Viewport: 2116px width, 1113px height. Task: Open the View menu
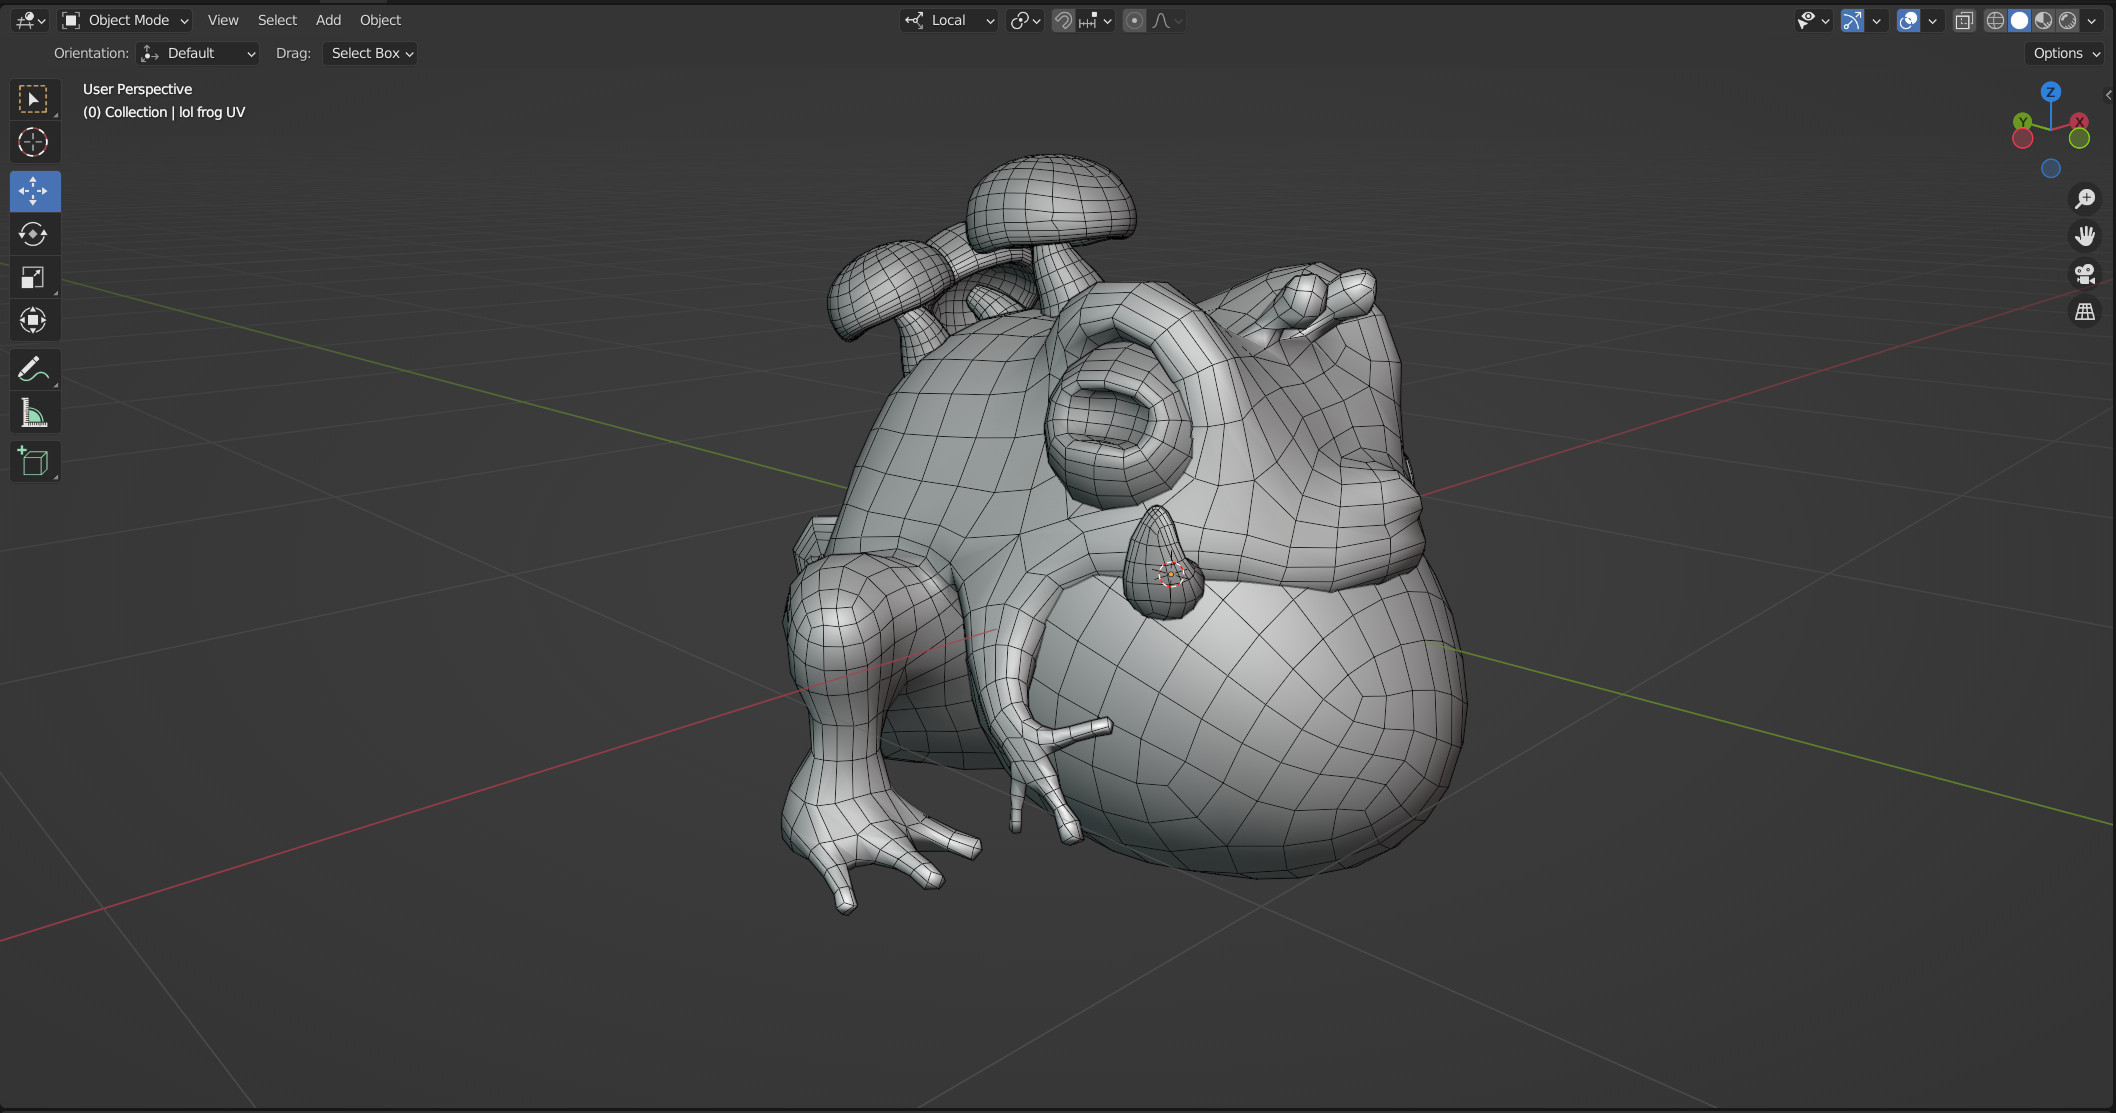click(223, 20)
